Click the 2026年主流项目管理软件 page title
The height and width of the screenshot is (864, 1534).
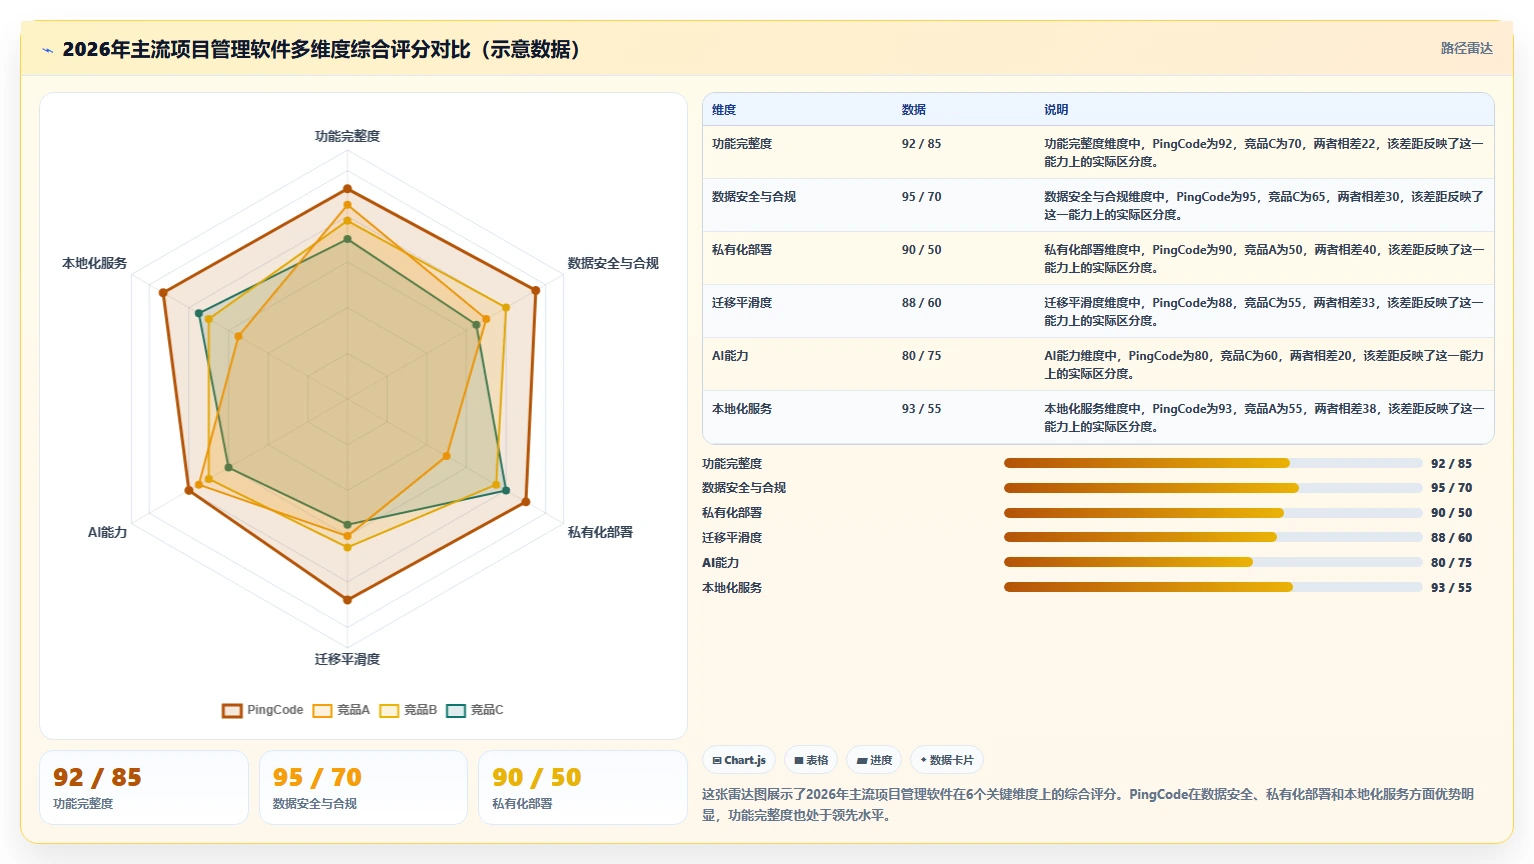coord(324,50)
